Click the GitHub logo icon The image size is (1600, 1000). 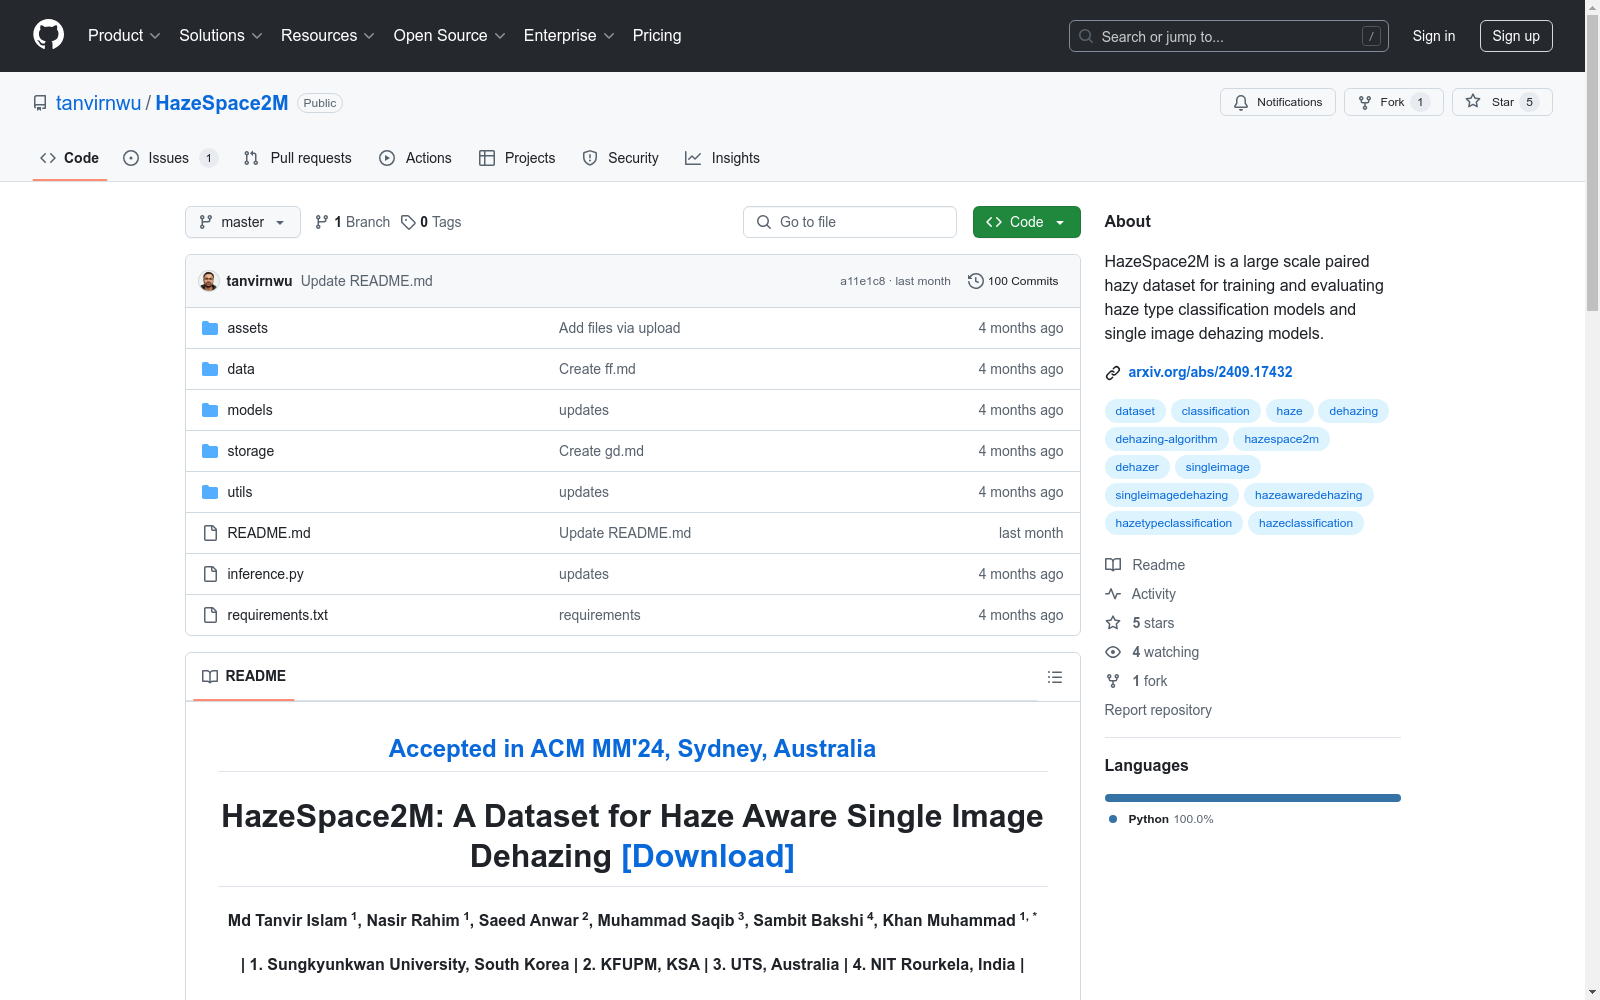pyautogui.click(x=48, y=35)
